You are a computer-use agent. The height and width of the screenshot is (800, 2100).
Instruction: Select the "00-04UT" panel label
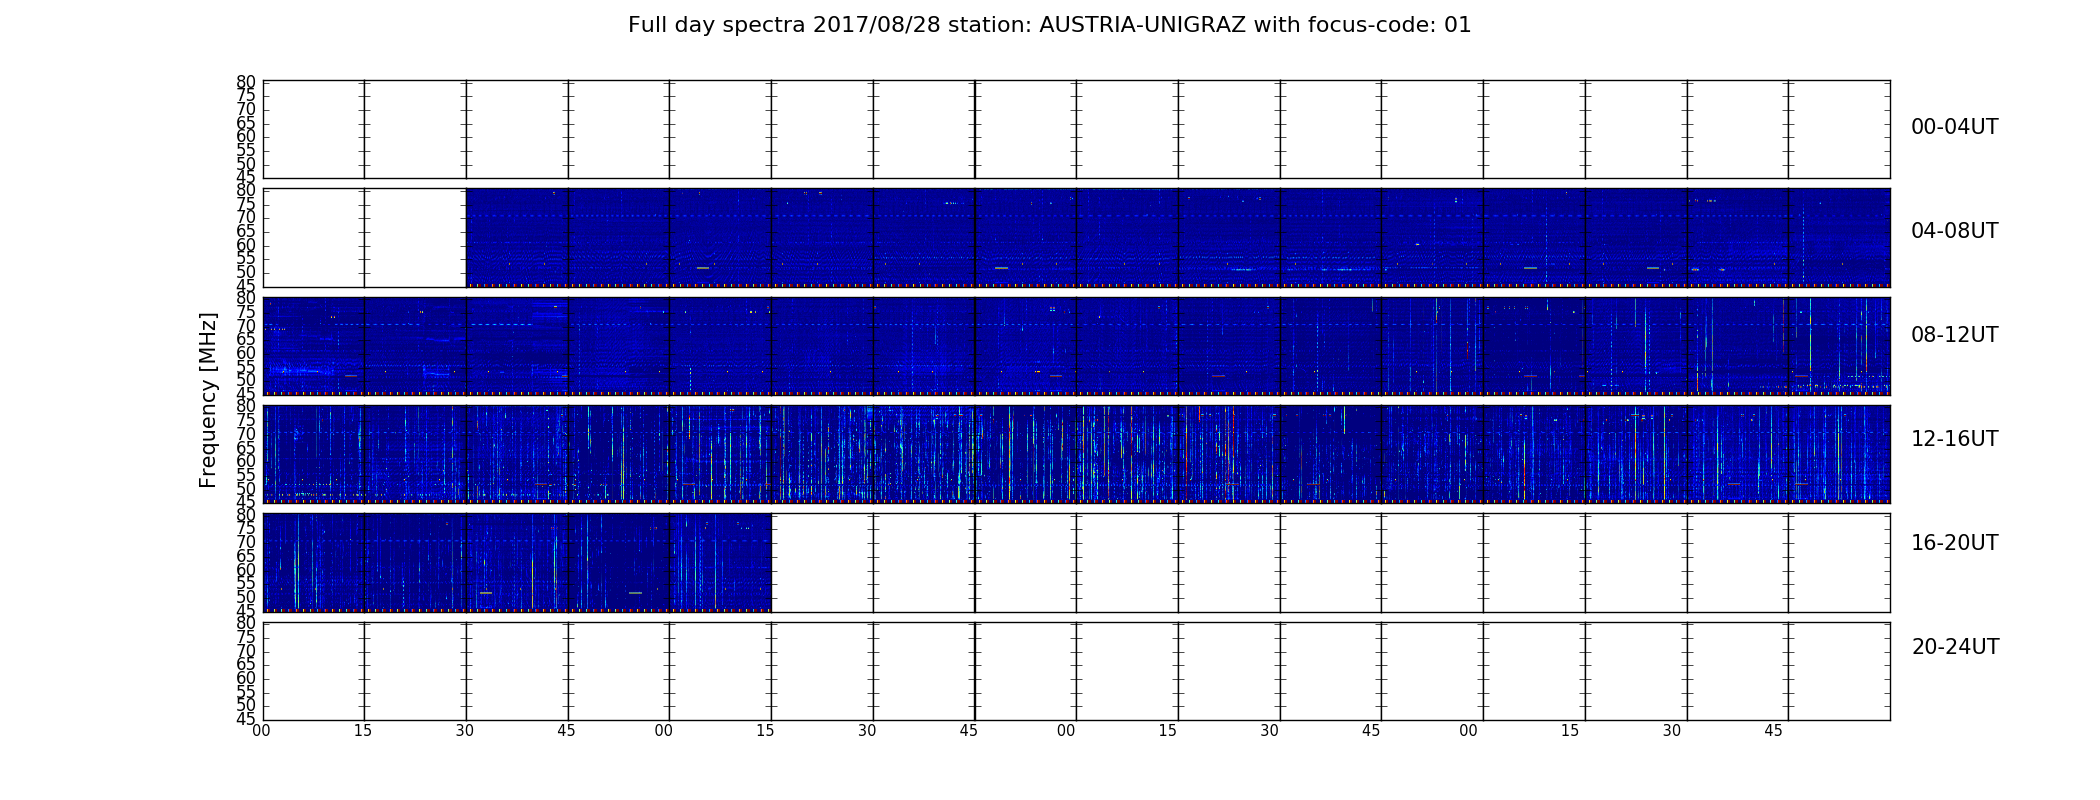point(1955,127)
